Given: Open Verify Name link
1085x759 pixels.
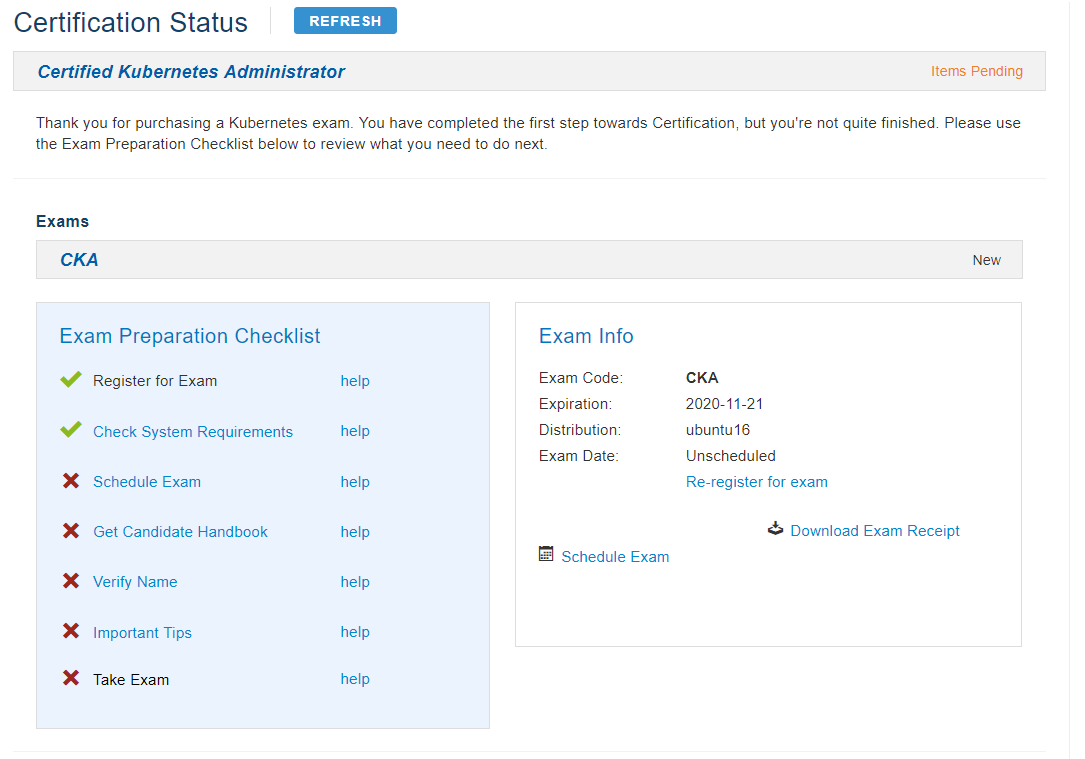Looking at the screenshot, I should coord(135,582).
